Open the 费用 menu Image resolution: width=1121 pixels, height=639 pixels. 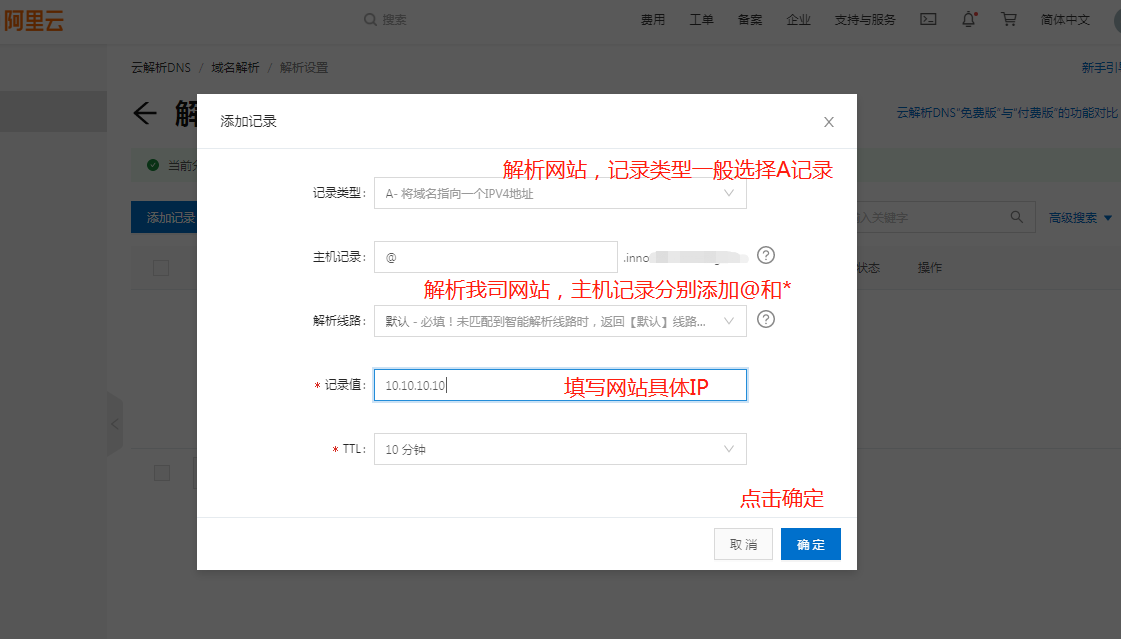pos(653,20)
